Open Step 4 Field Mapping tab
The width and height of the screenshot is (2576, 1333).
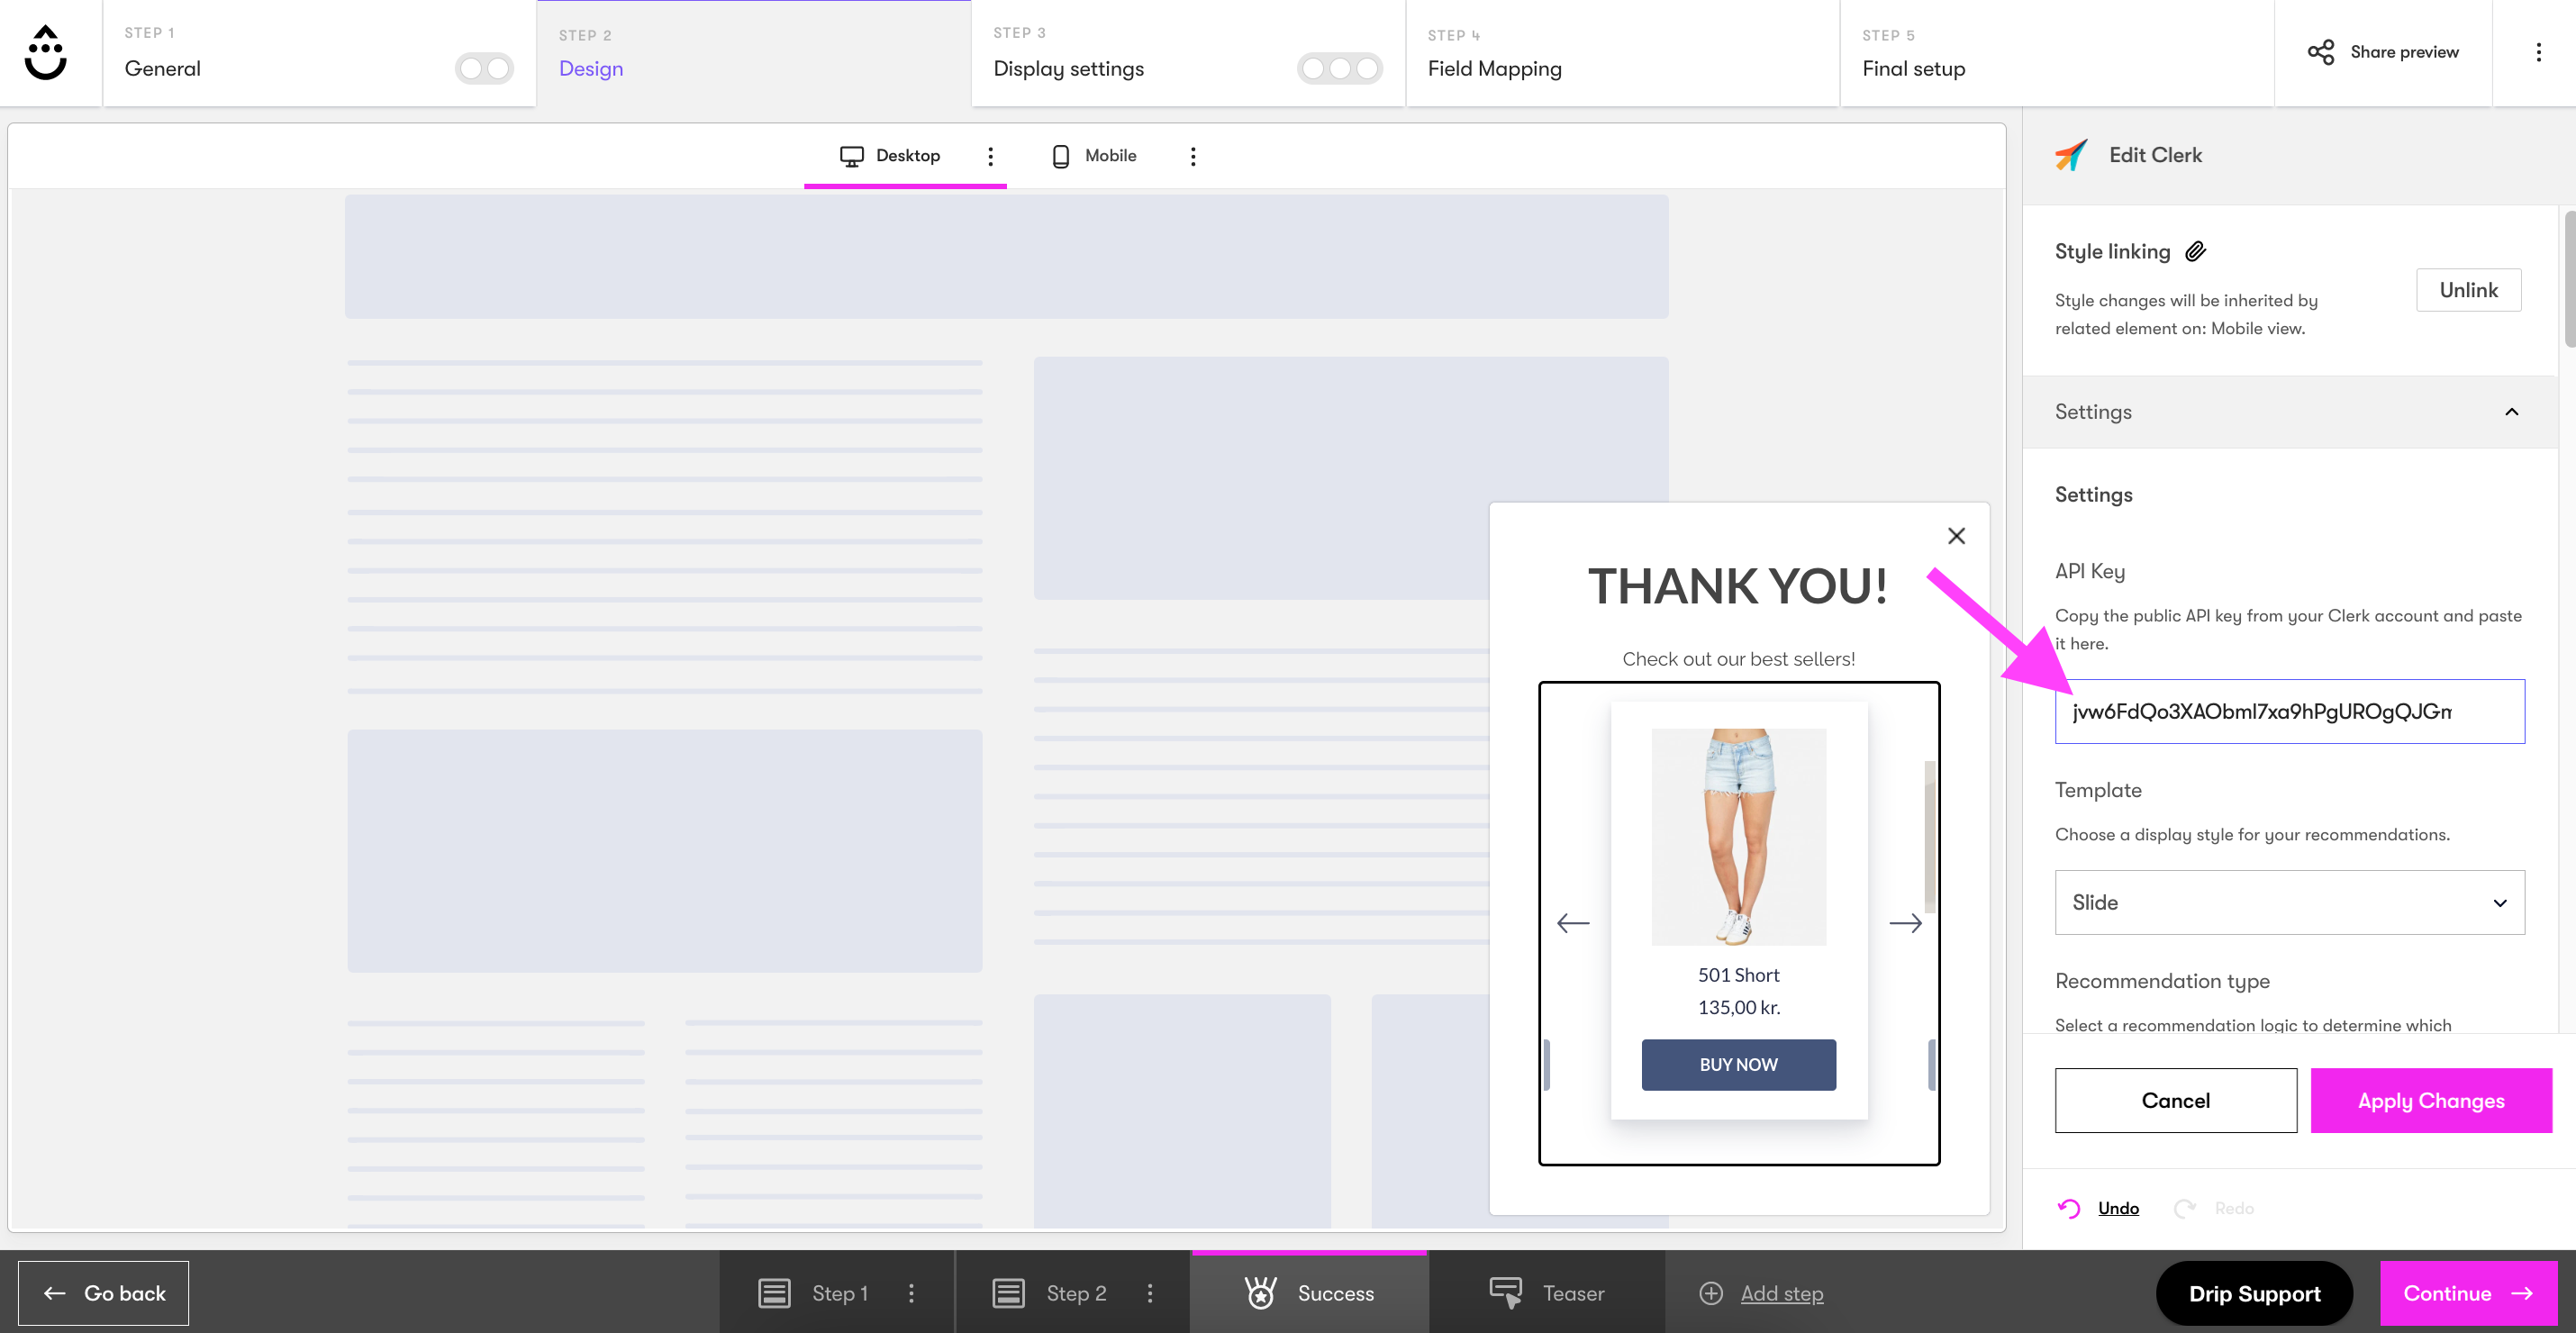1622,53
